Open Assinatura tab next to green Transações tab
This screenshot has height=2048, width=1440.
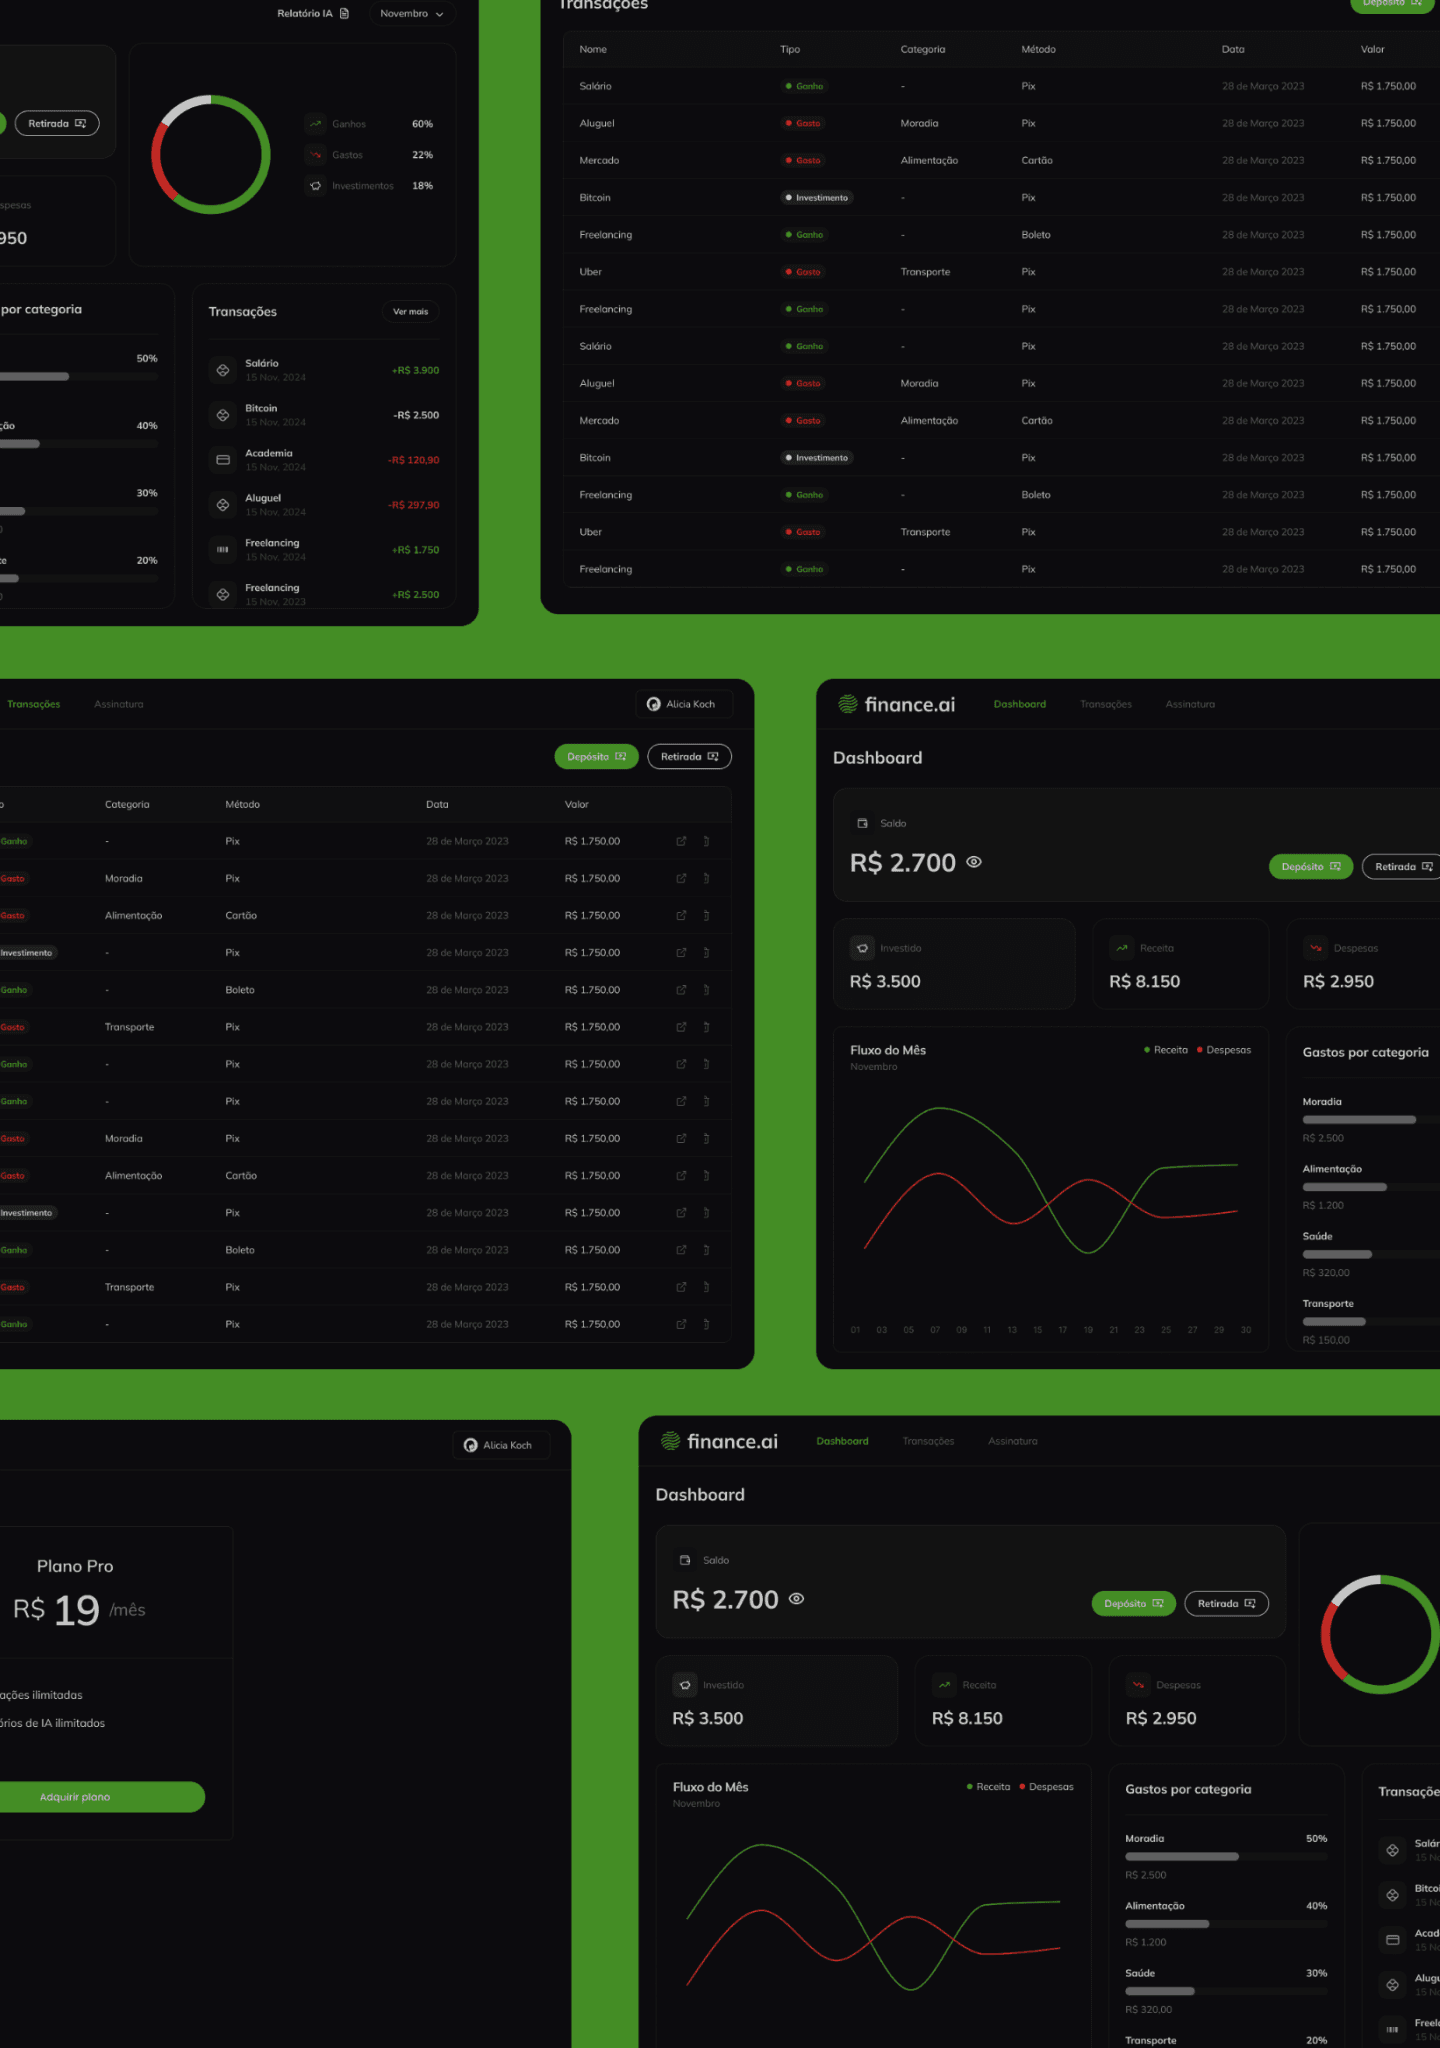tap(119, 704)
